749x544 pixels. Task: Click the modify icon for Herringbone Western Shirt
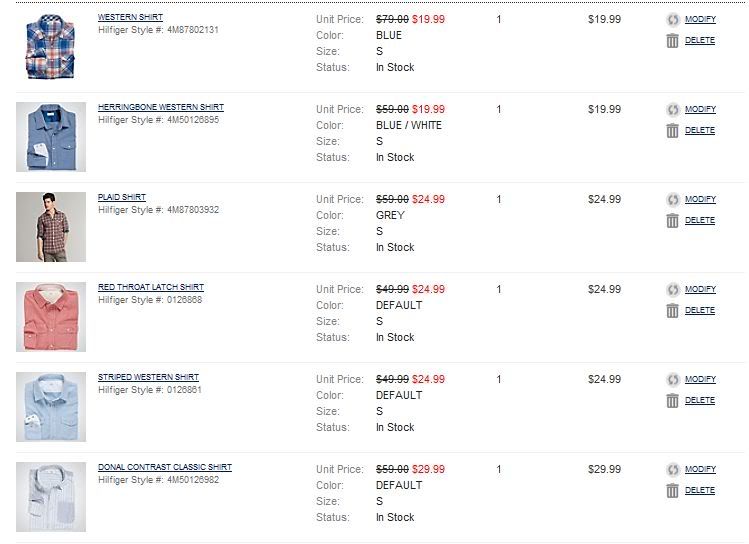673,110
